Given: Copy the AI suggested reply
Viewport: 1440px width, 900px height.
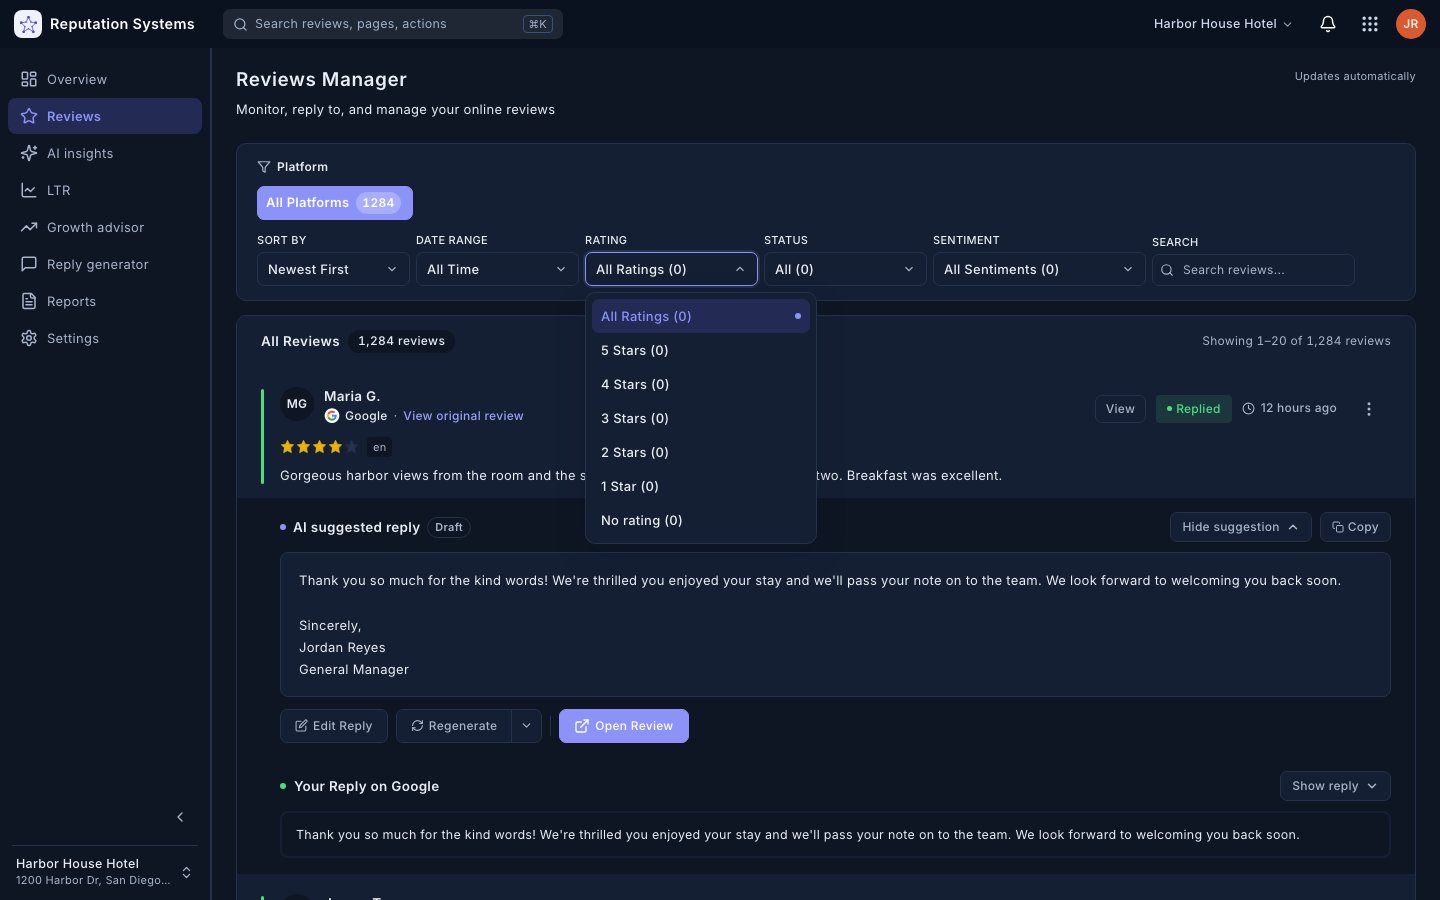Looking at the screenshot, I should 1355,527.
